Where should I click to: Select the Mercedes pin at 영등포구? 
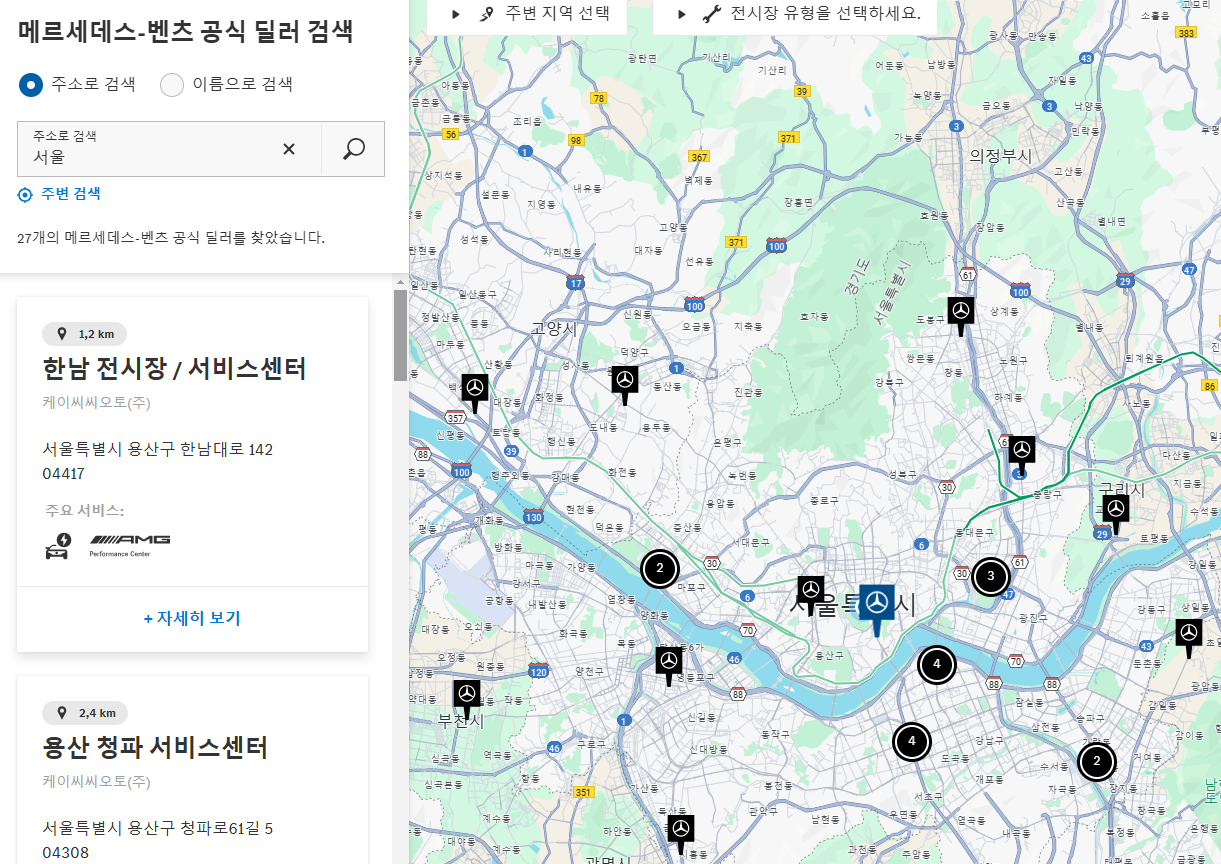click(669, 664)
